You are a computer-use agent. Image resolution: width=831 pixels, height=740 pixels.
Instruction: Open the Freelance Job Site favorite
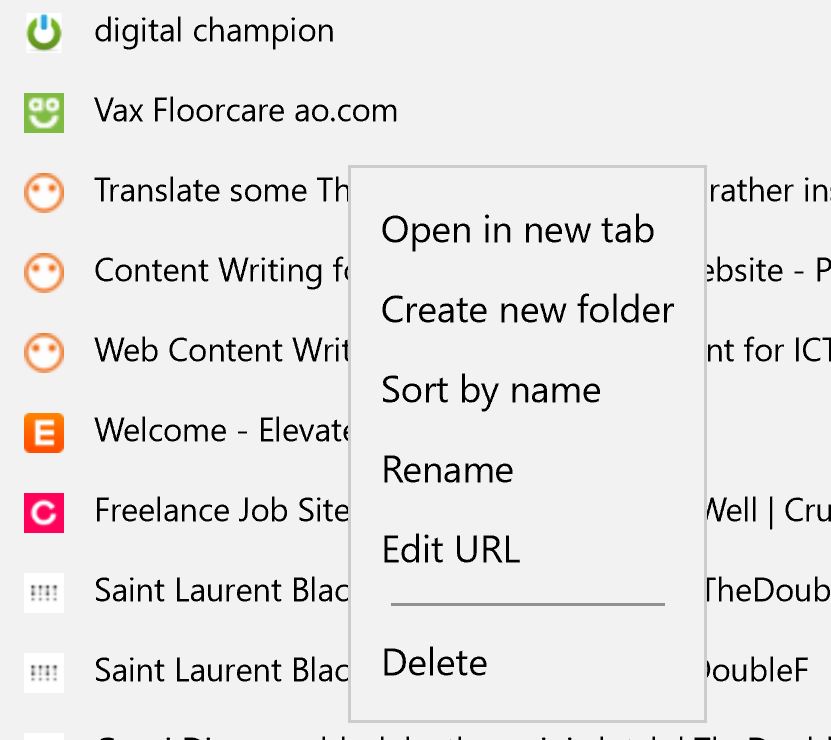point(222,510)
